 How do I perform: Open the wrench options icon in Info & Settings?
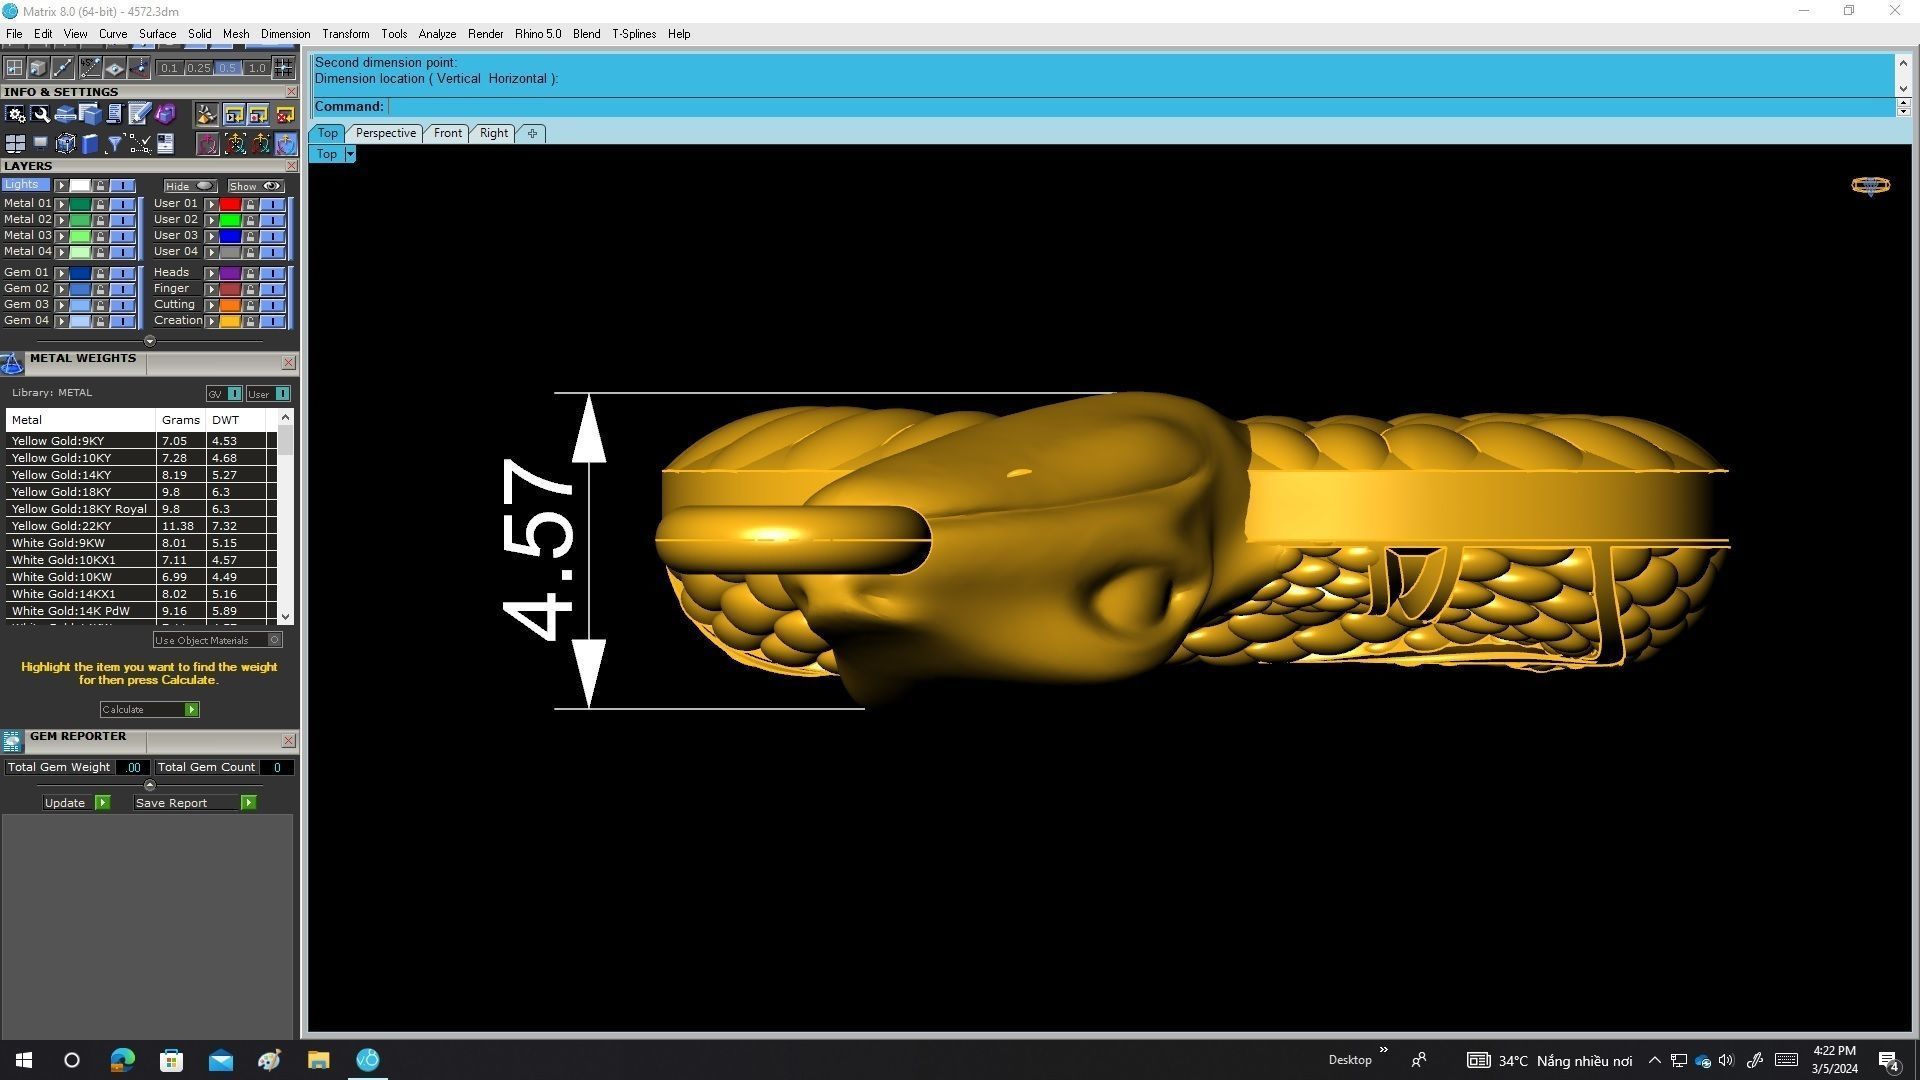click(40, 114)
